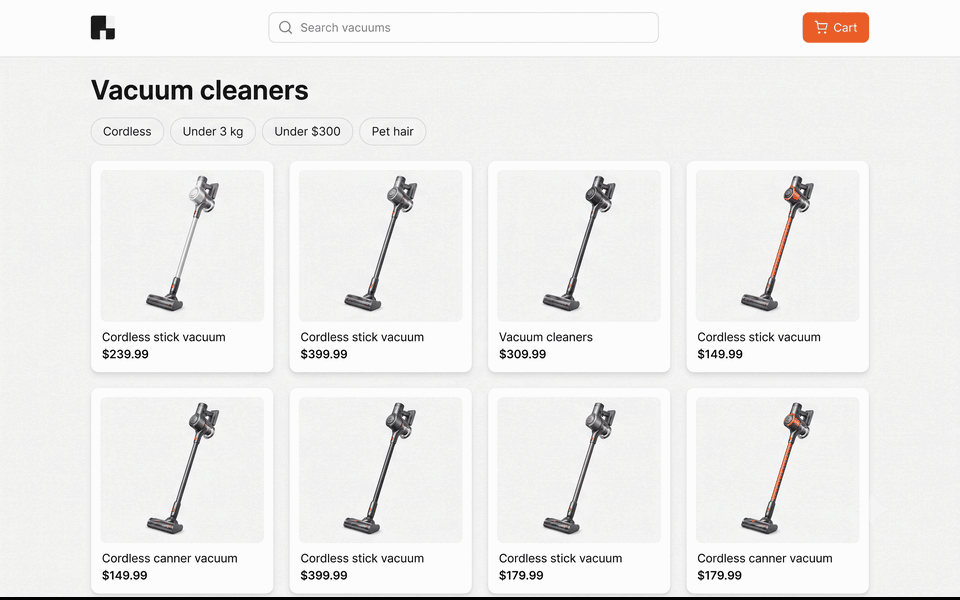The width and height of the screenshot is (960, 600).
Task: Open the orange vacuum image priced $149.99
Action: (778, 246)
